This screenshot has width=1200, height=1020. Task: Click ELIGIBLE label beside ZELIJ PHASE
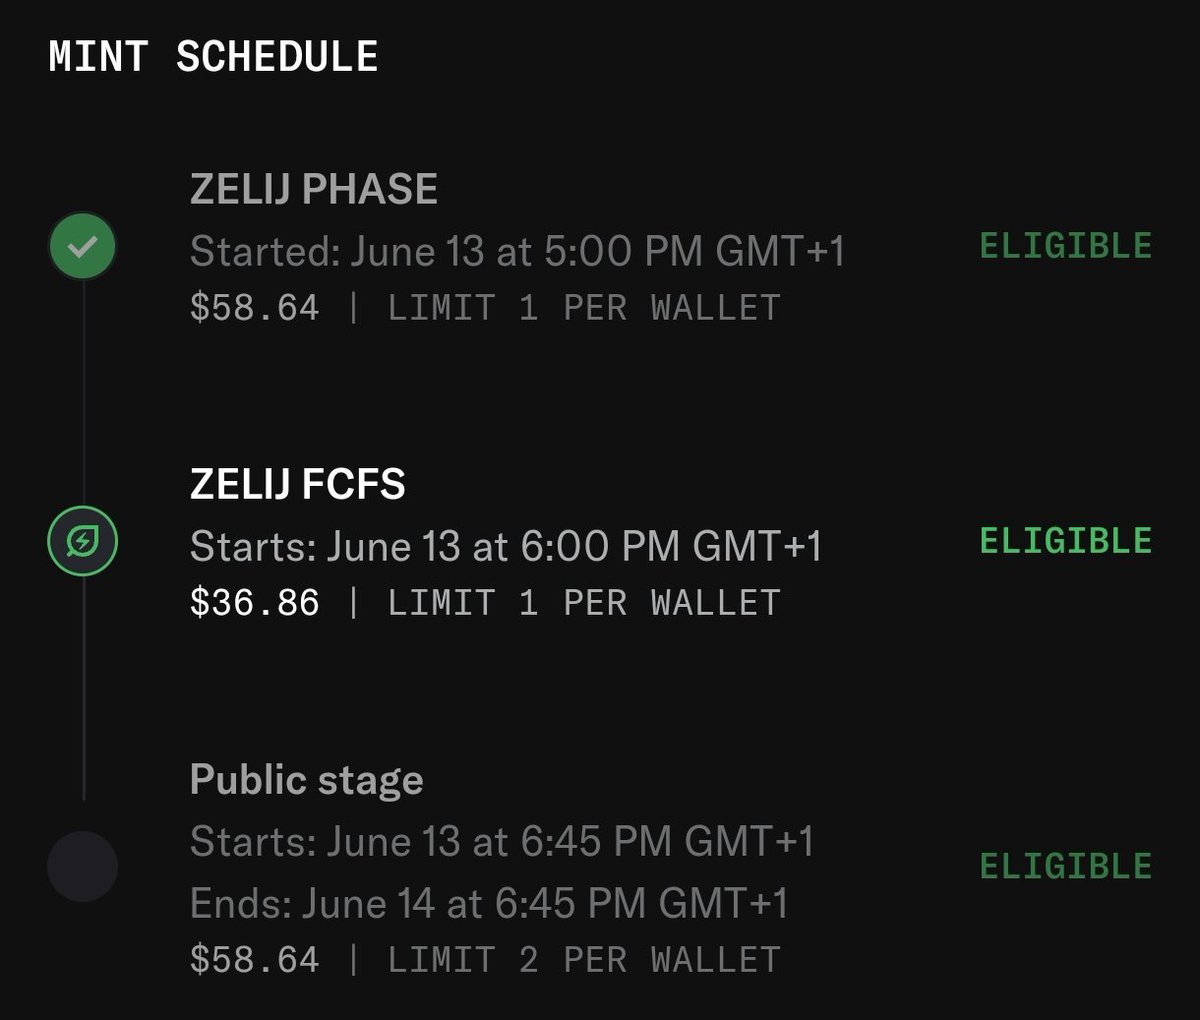pos(1066,246)
